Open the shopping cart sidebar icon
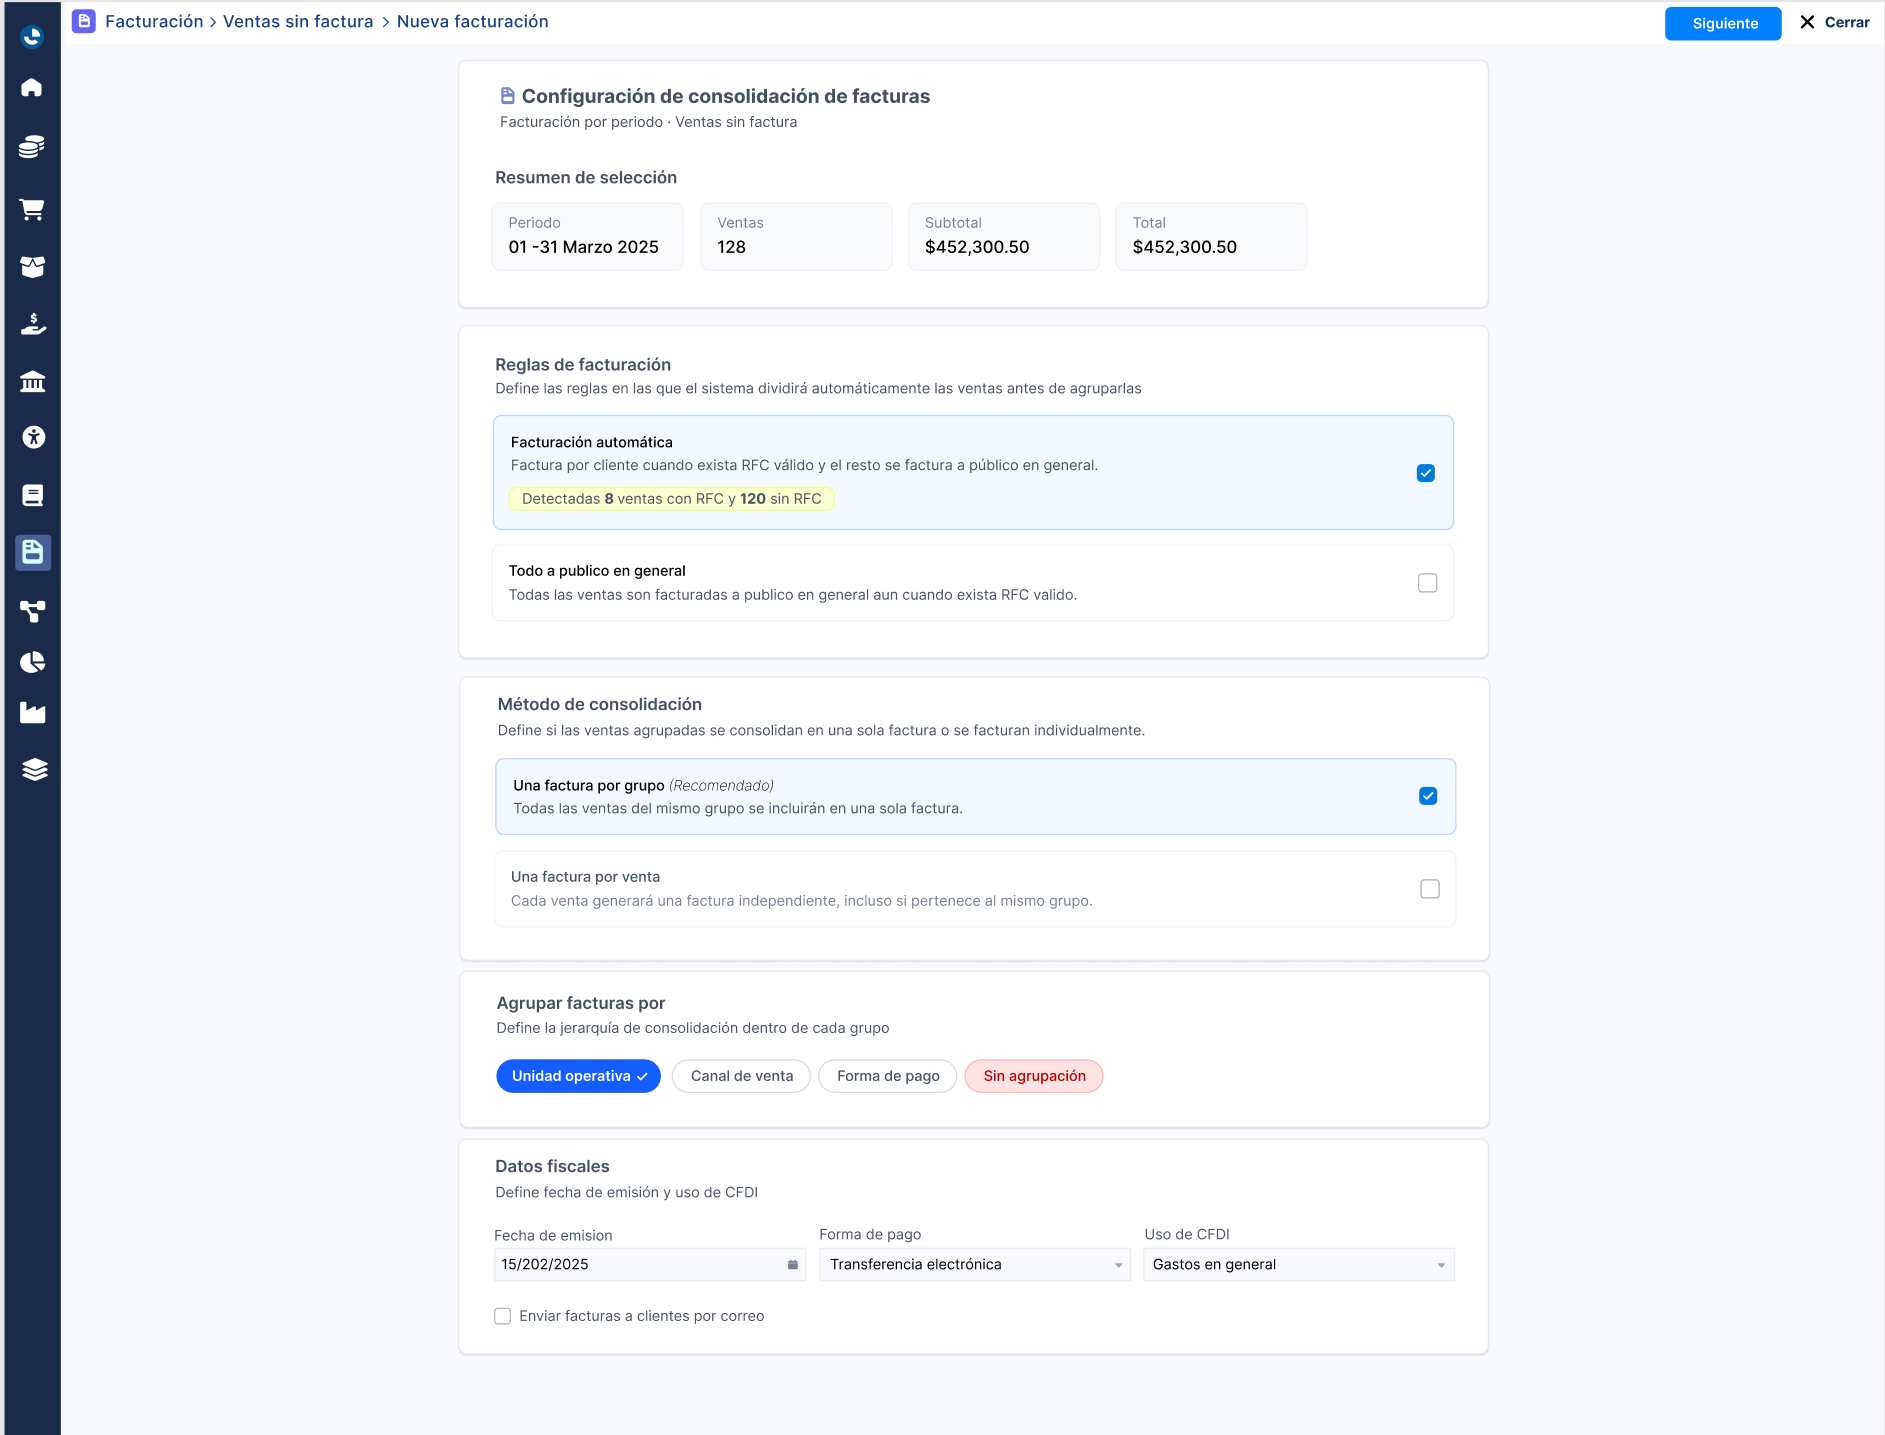The height and width of the screenshot is (1435, 1885). 32,209
